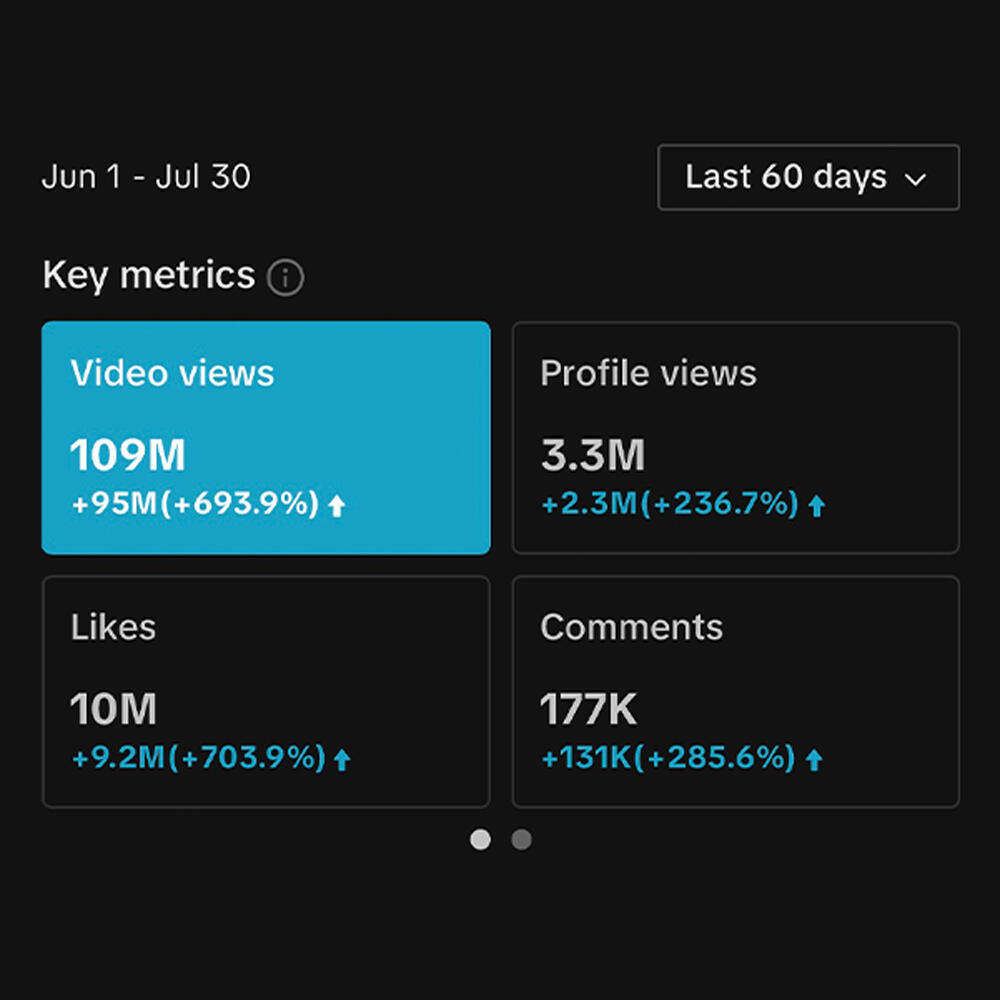This screenshot has width=1000, height=1000.
Task: Select the Profile views metric card
Action: 735,437
